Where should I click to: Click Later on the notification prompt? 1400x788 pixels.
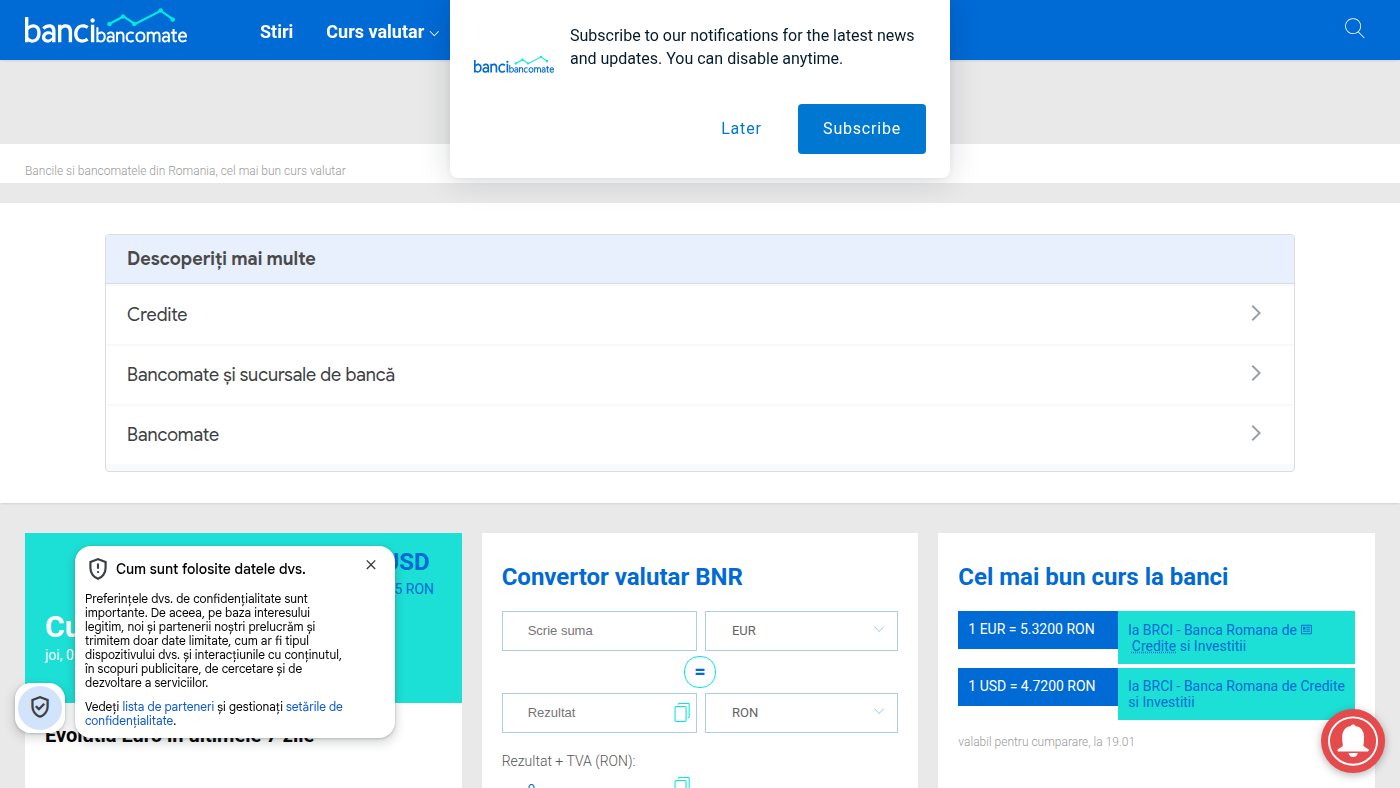[x=741, y=129]
